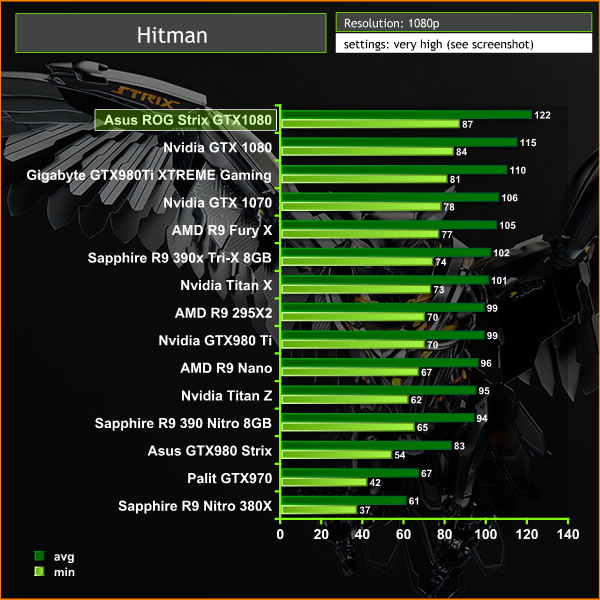Select the Nvidia Titan Z label
Viewport: 600px width, 600px height.
[227, 396]
